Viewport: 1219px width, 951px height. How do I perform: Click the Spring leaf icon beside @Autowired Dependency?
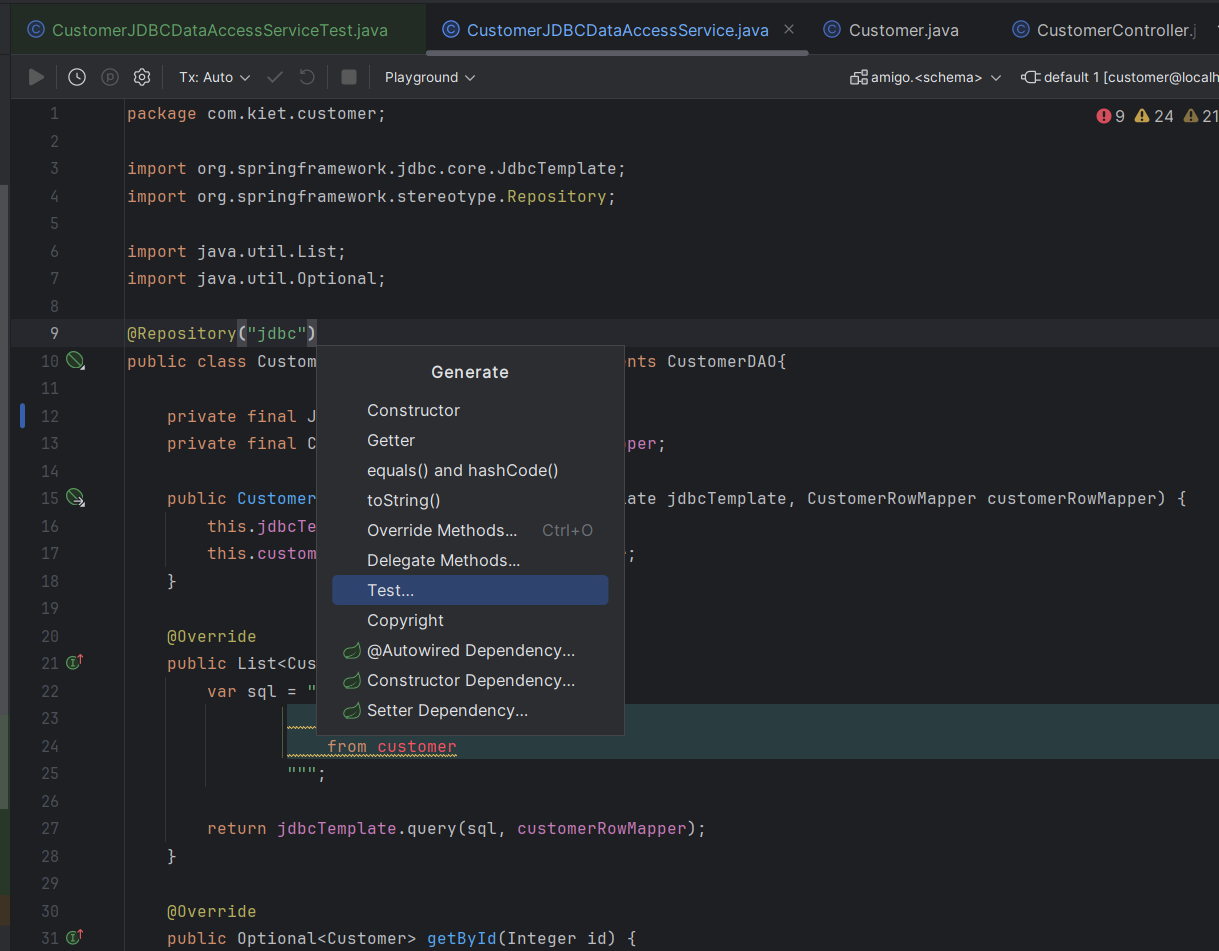coord(351,650)
